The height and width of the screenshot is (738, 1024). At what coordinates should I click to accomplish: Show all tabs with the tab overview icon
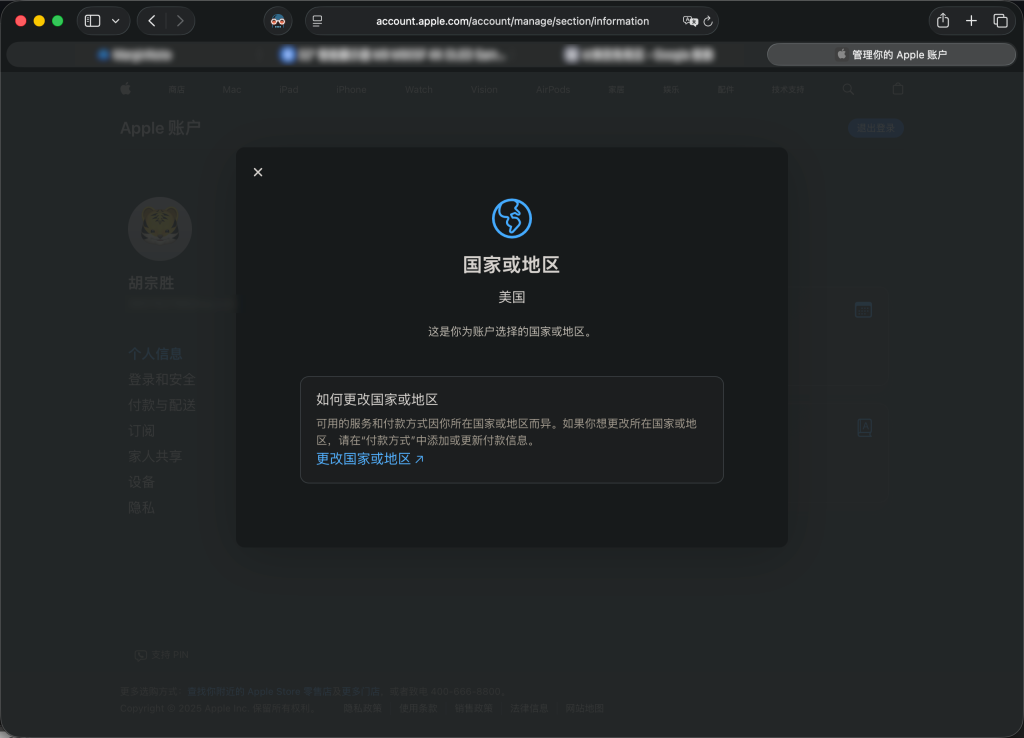pyautogui.click(x=1000, y=20)
